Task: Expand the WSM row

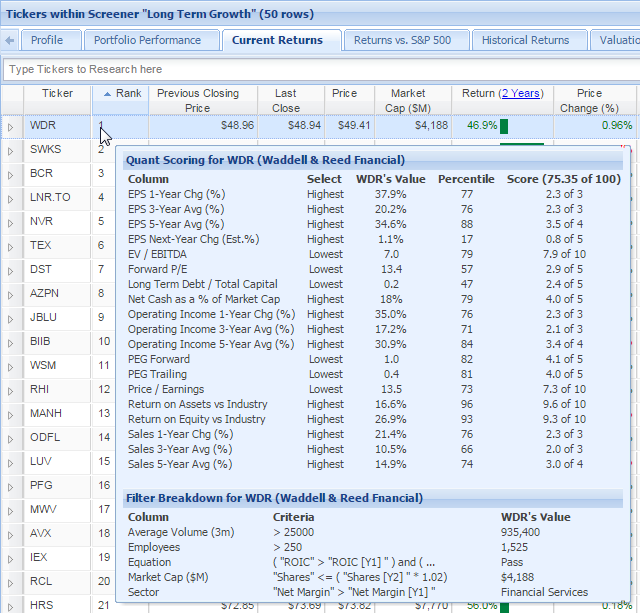Action: point(11,368)
